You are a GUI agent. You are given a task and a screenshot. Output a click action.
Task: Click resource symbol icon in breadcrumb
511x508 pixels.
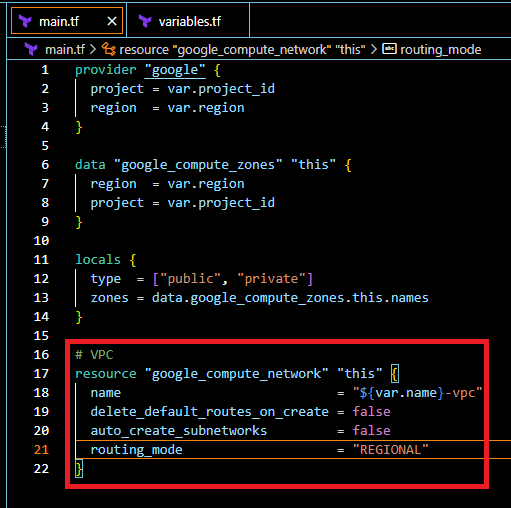109,49
